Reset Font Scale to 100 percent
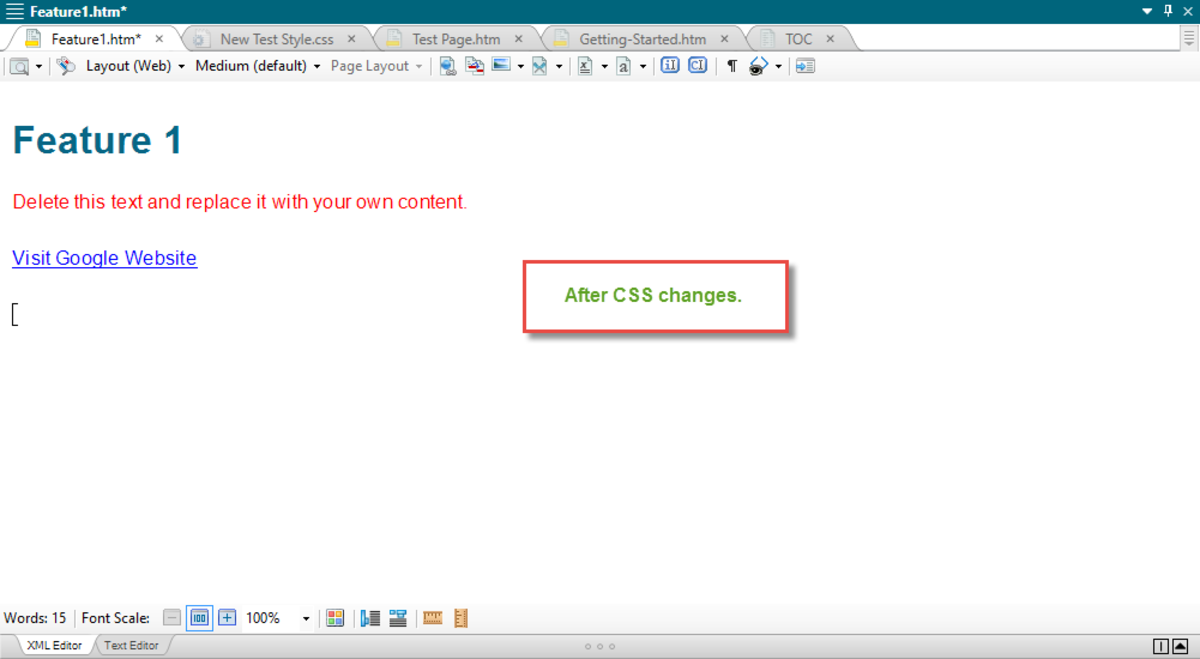Screen dimensions: 1200x659 coord(199,618)
